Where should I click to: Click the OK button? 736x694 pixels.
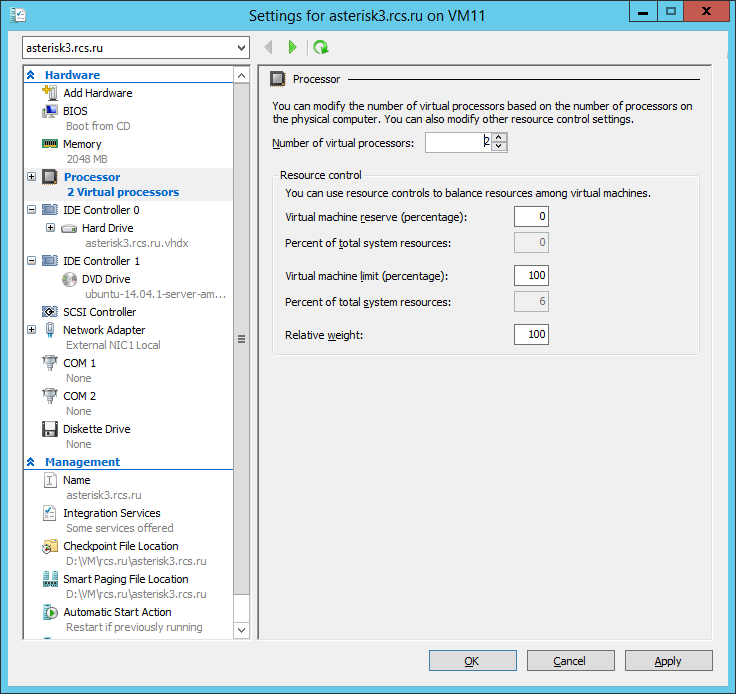coord(473,661)
